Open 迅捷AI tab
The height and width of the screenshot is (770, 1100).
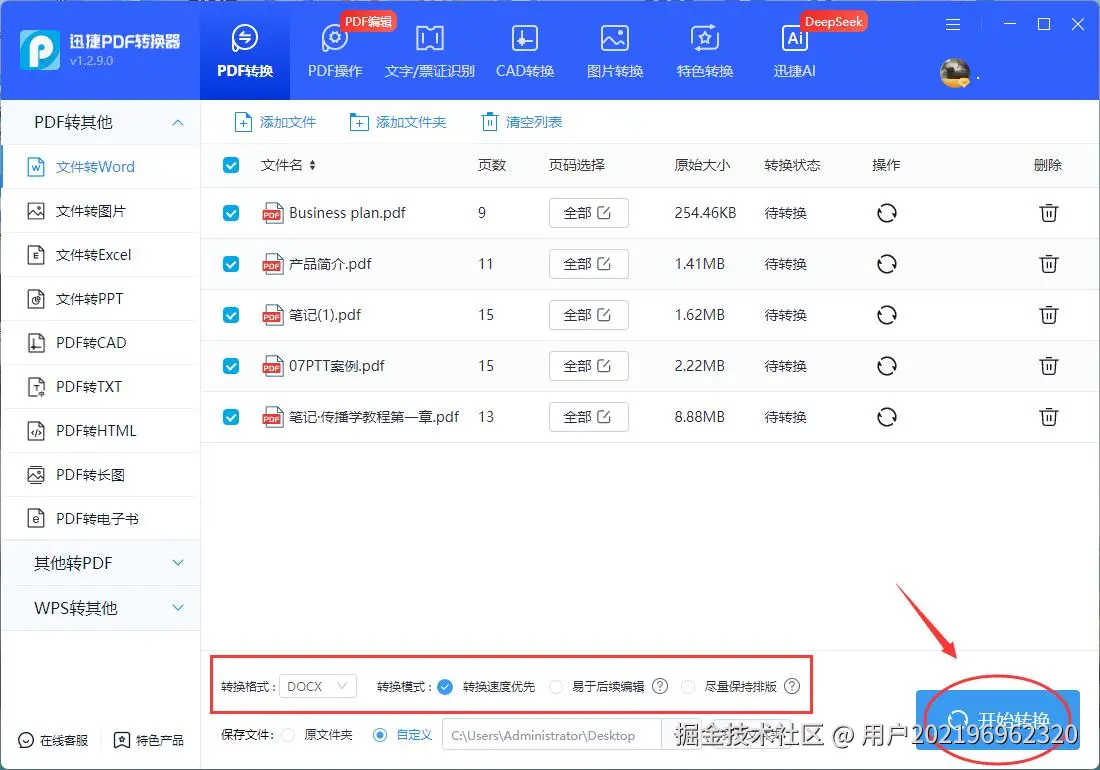[795, 50]
